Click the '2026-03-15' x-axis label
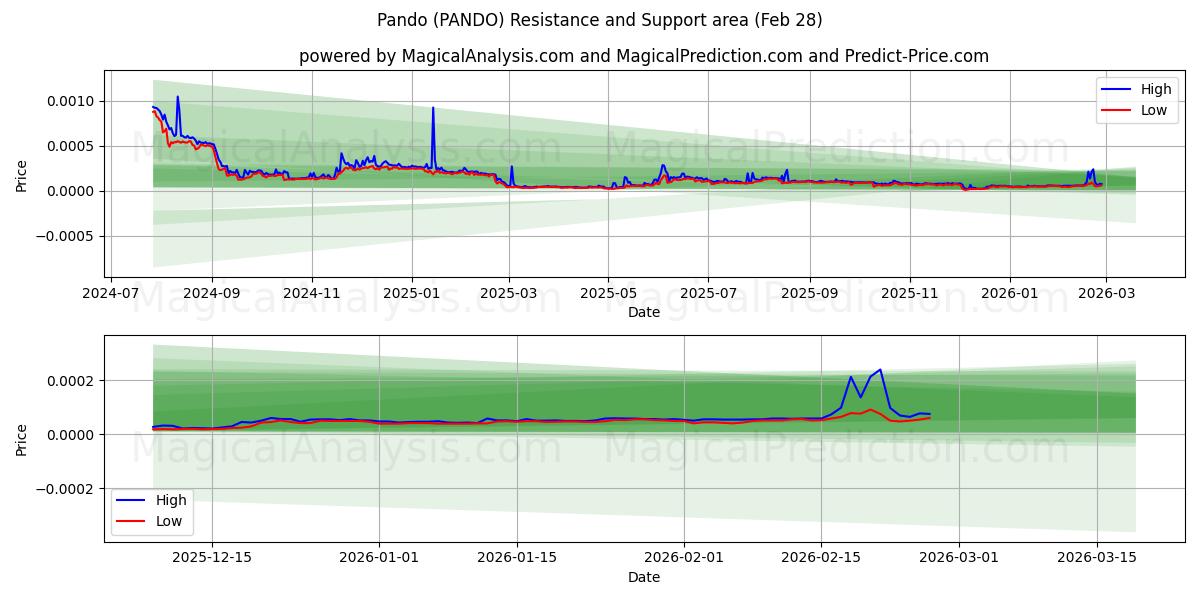The height and width of the screenshot is (600, 1200). point(1097,559)
